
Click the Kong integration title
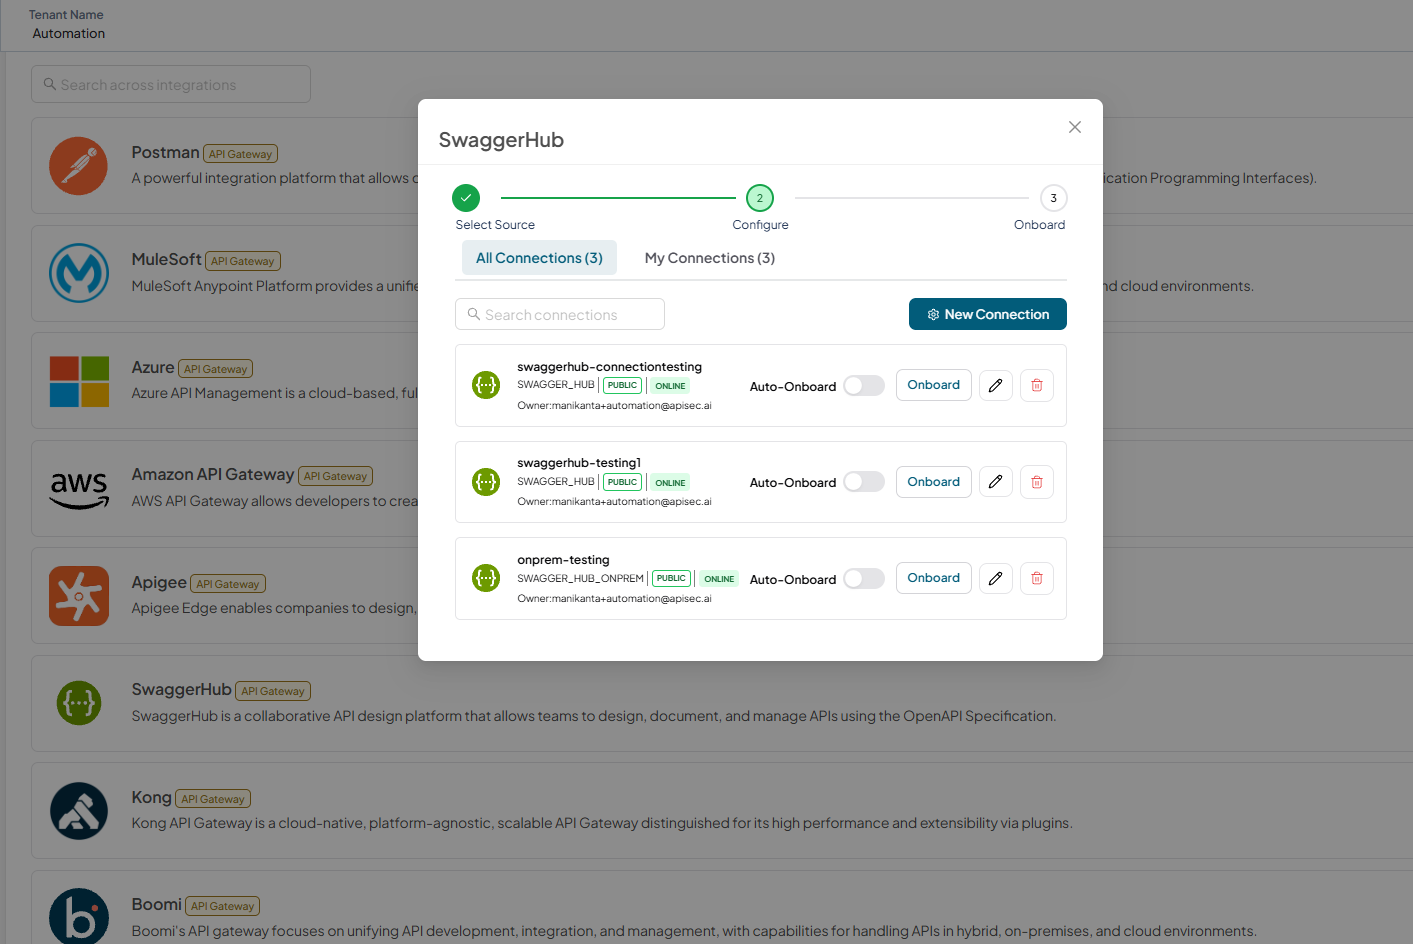[x=152, y=797]
